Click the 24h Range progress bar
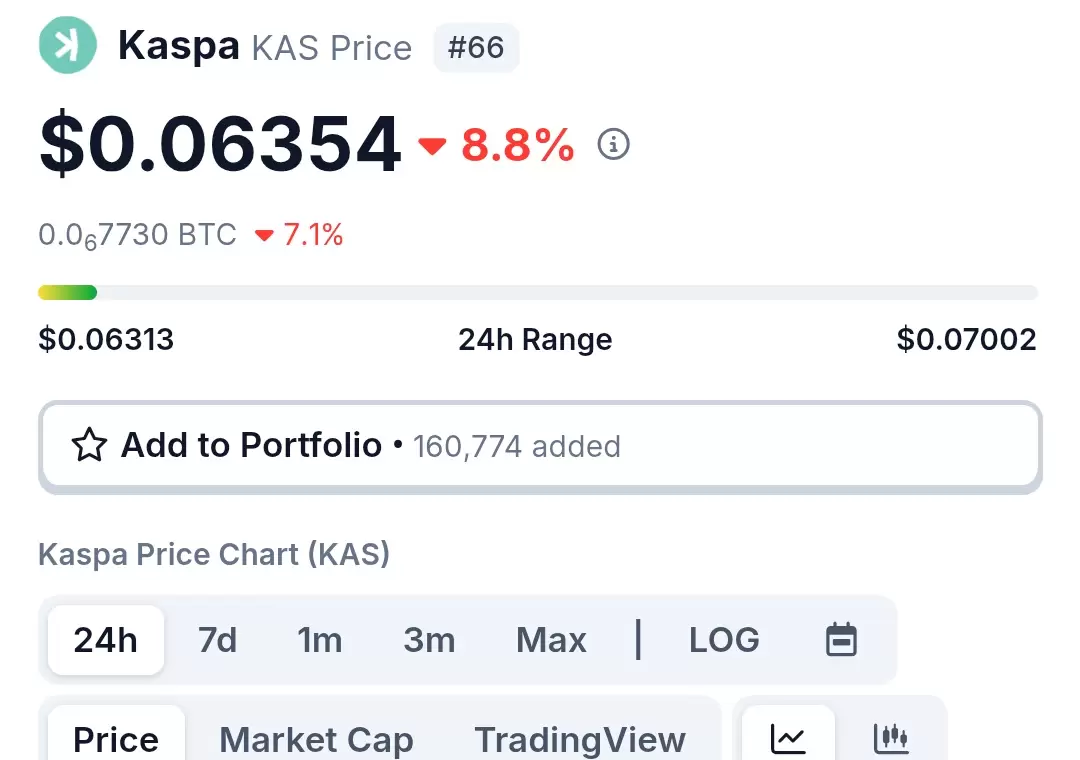 [538, 293]
